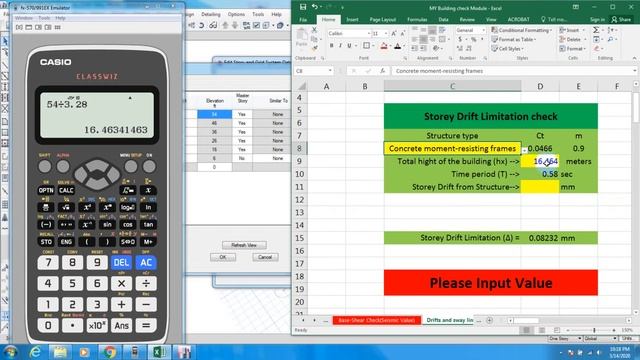
Task: Click the Share button in Excel
Action: pyautogui.click(x=621, y=19)
